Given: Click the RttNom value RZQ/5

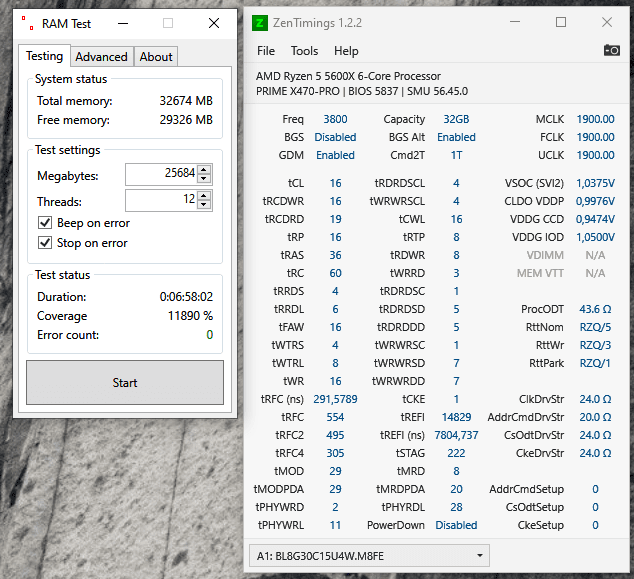Looking at the screenshot, I should click(595, 327).
